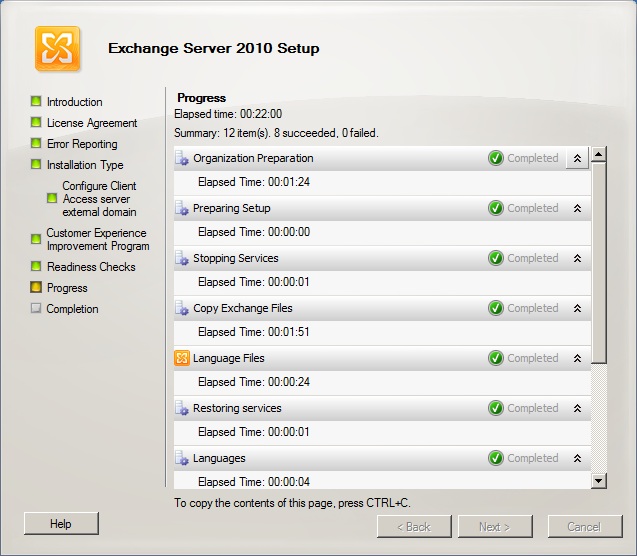
Task: Click green checkmark for Stopping Services
Action: pos(496,258)
